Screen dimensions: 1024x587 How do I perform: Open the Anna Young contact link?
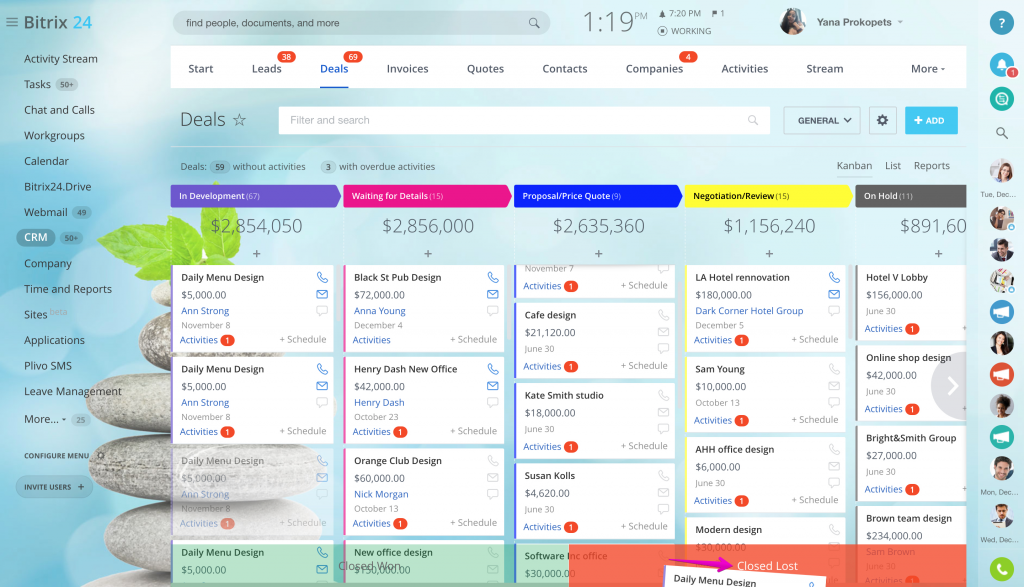(x=379, y=311)
